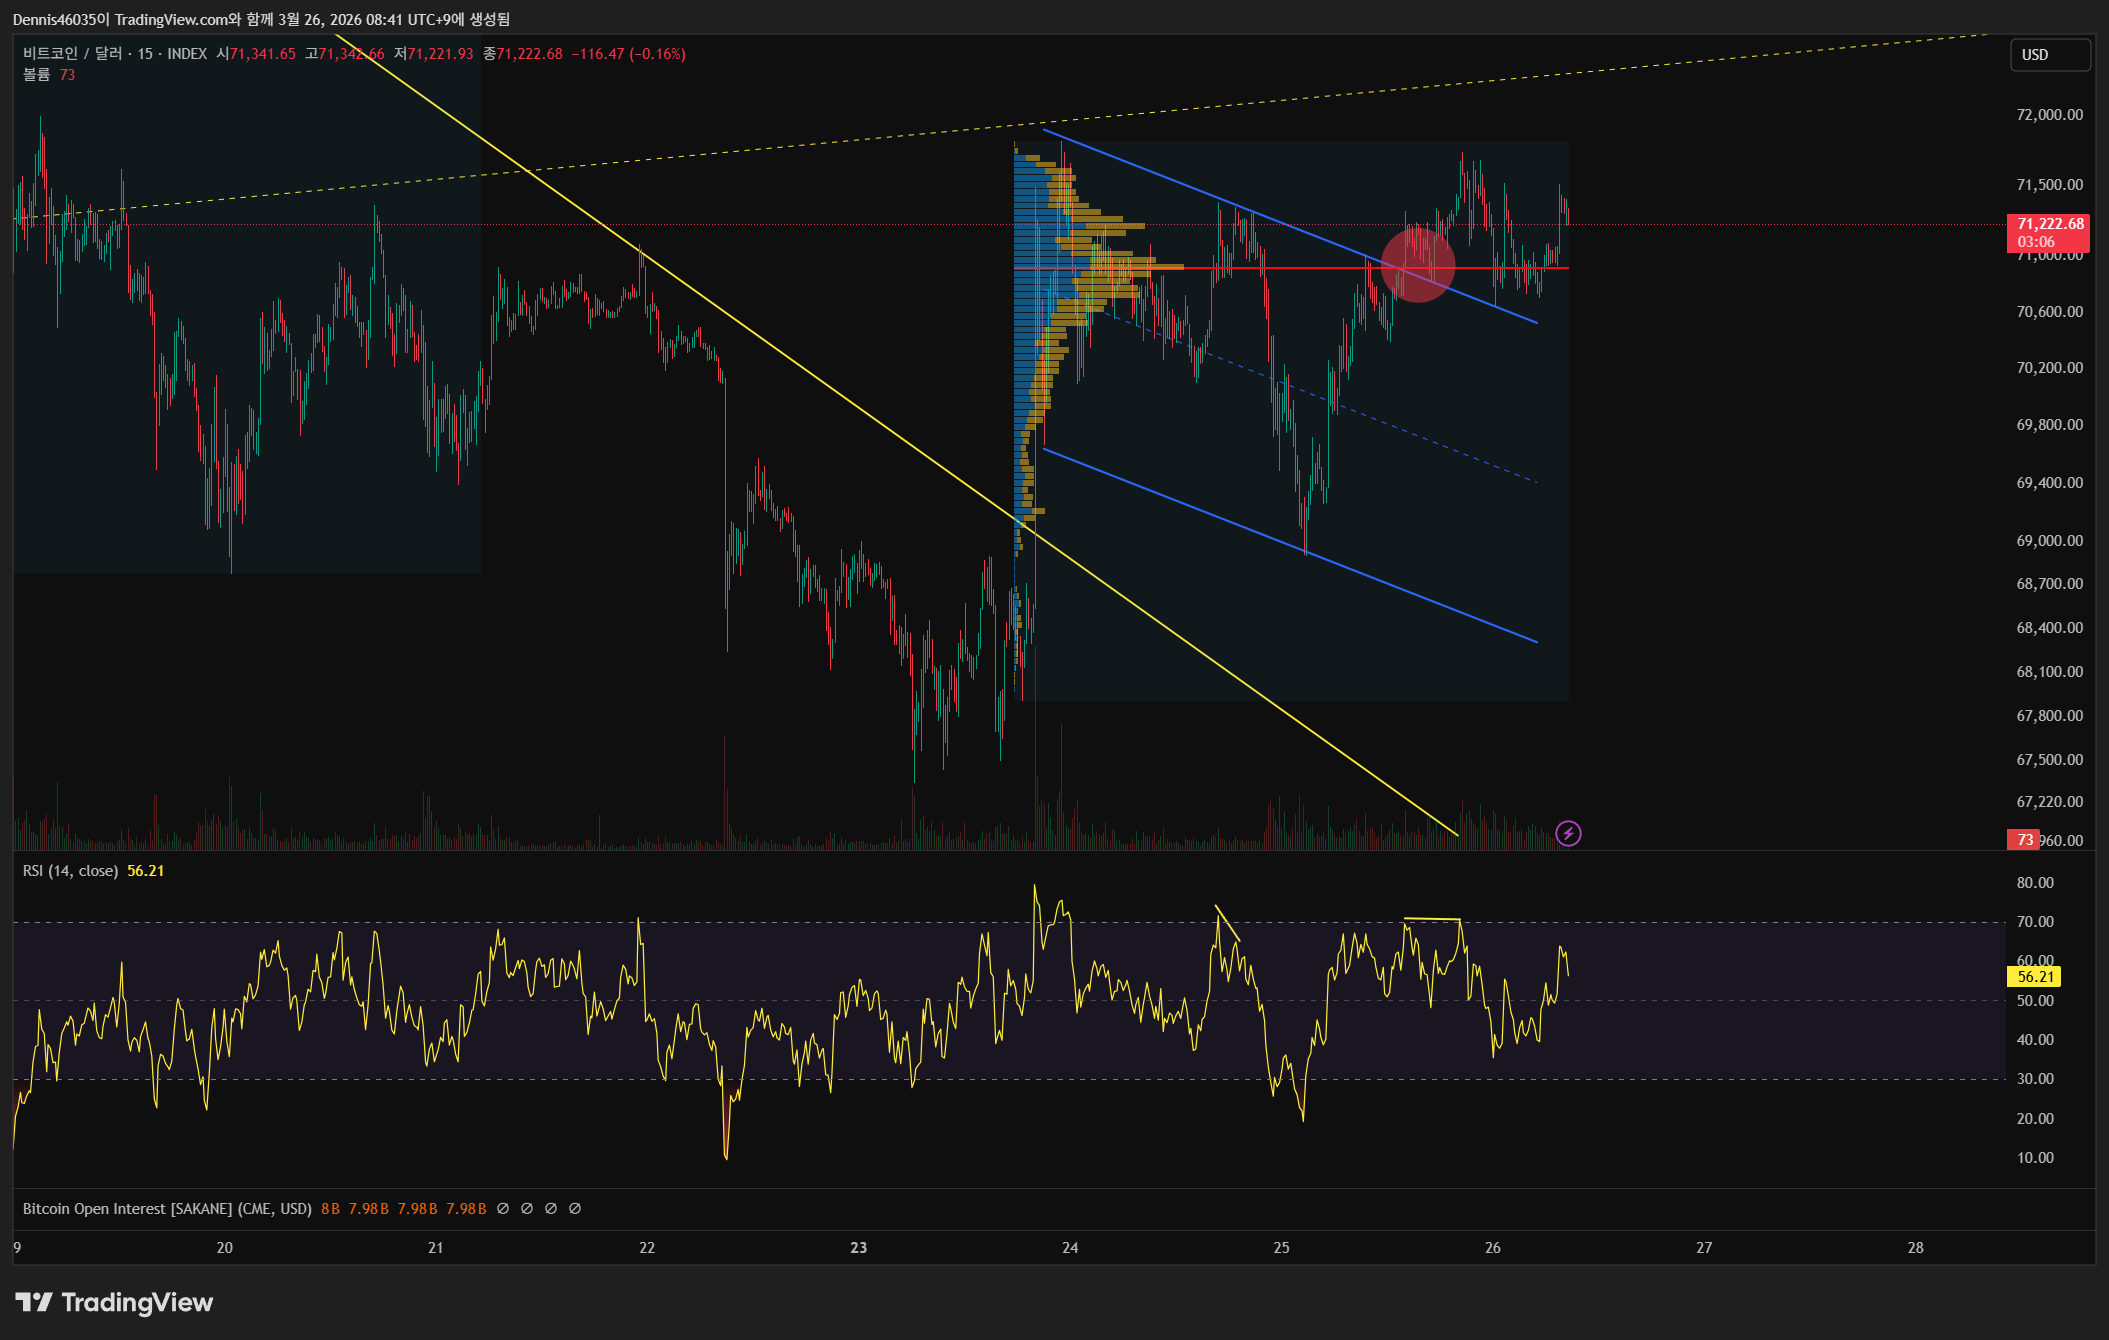Click the 69,000.00 price axis label
Viewport: 2109px width, 1340px height.
[2049, 541]
